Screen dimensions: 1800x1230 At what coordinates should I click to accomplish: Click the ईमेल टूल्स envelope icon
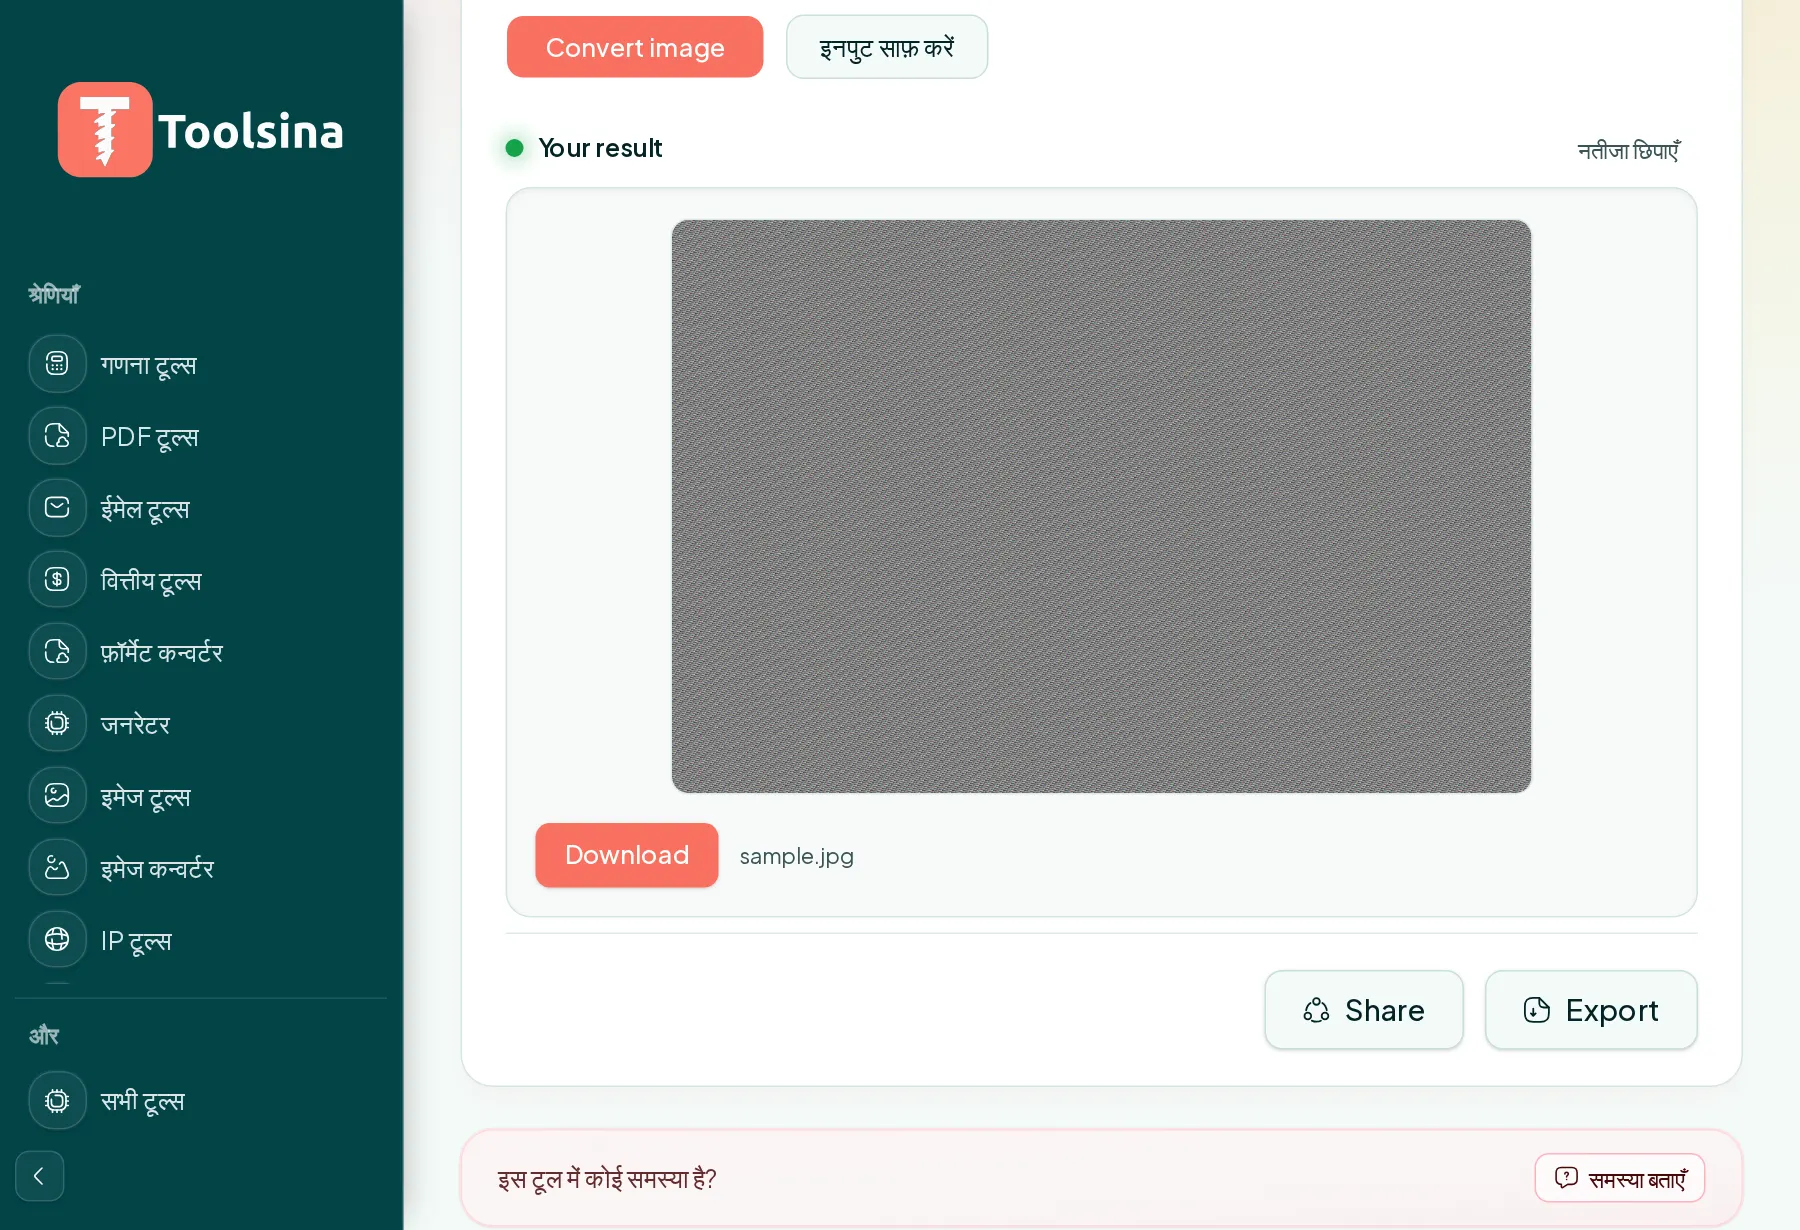point(57,508)
